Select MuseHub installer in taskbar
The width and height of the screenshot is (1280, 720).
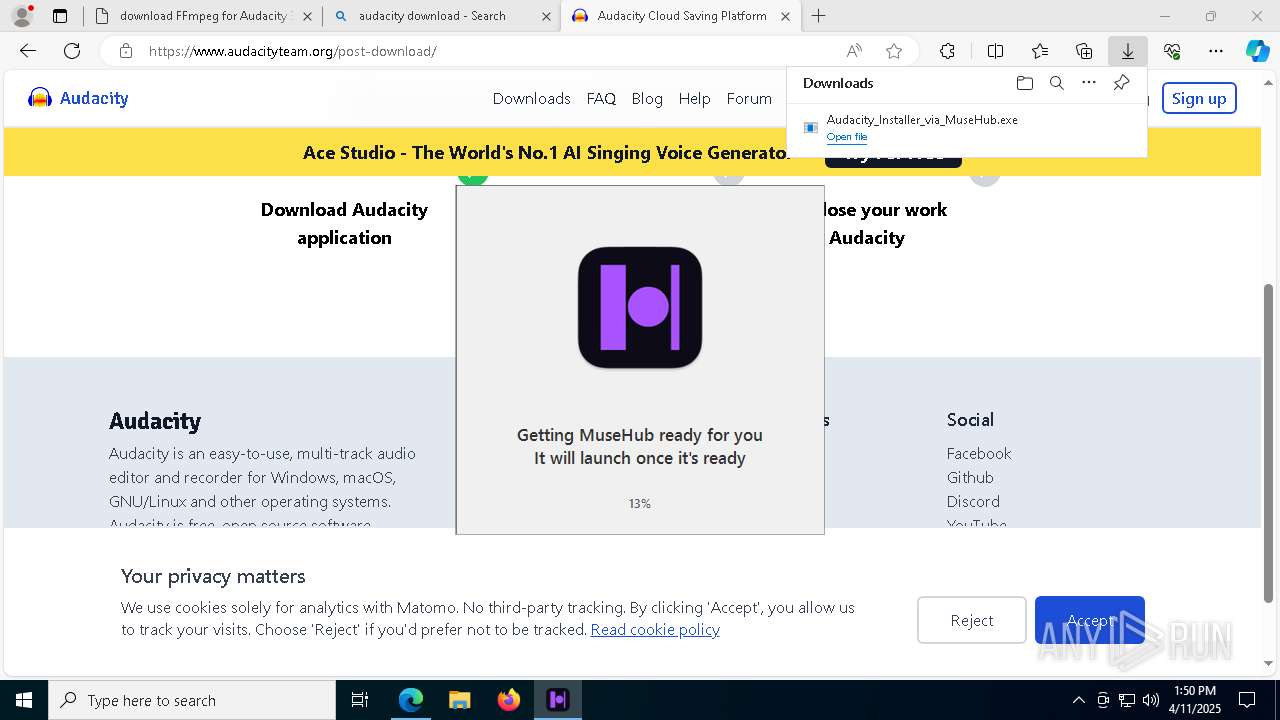click(557, 700)
